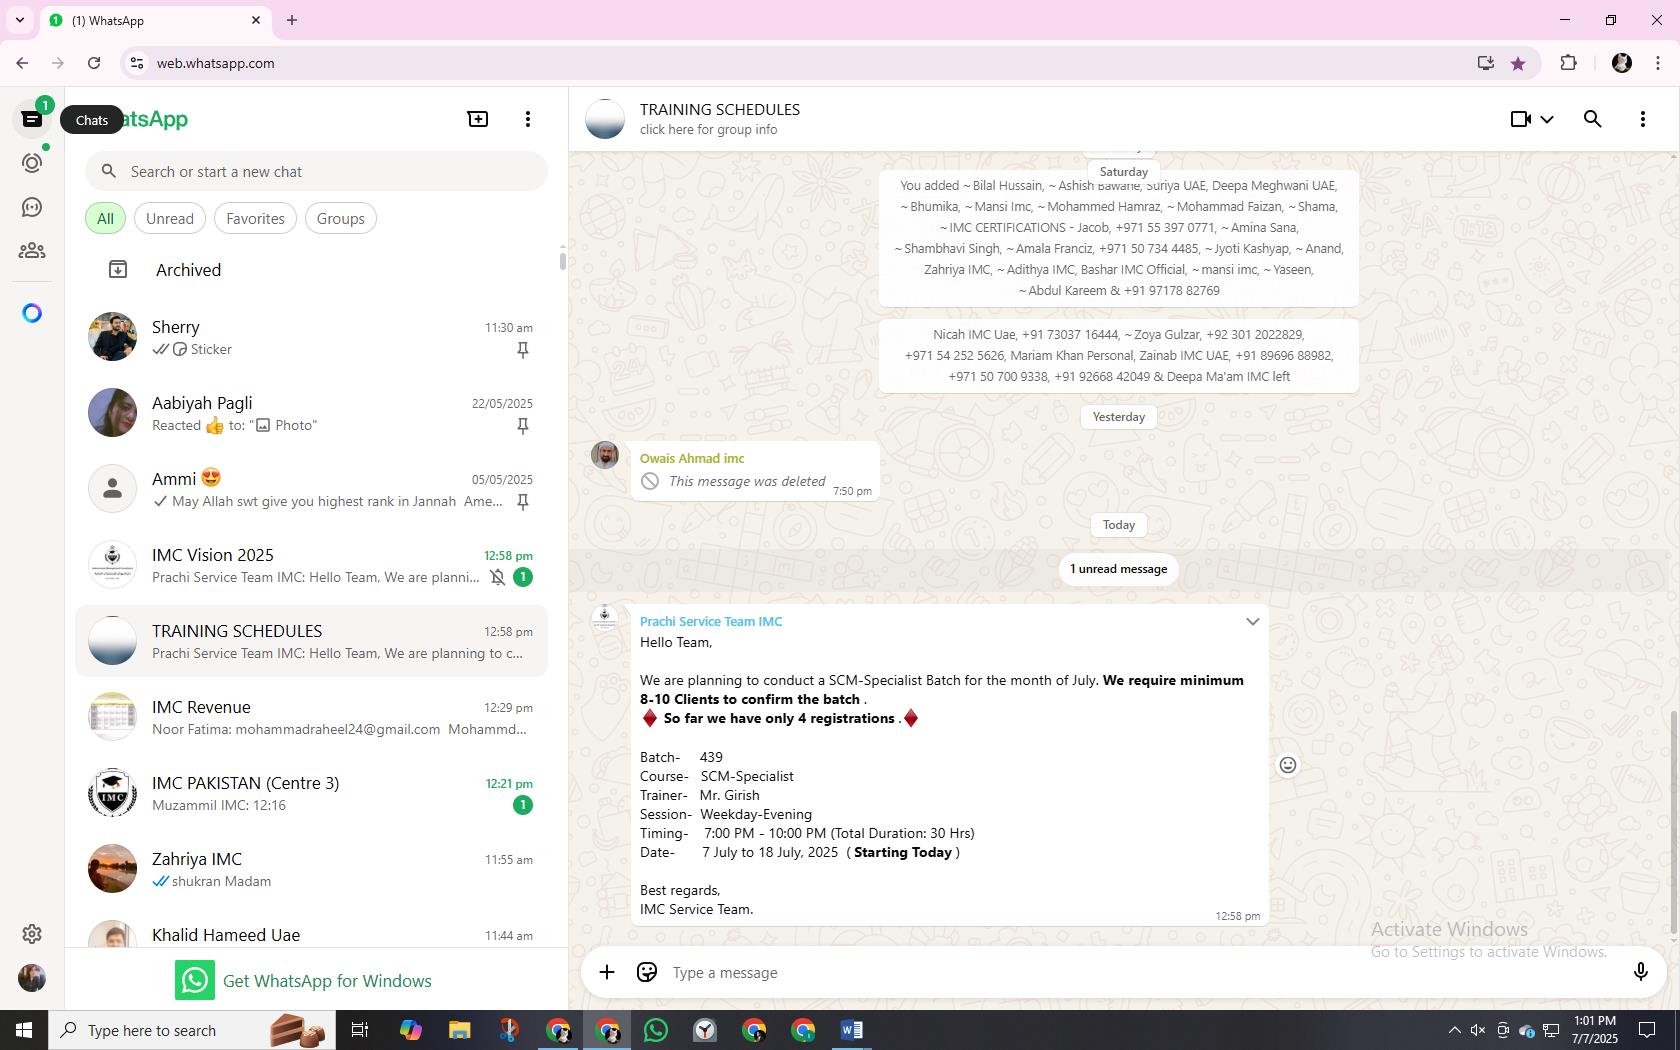Show hidden system tray icons

tap(1454, 1030)
